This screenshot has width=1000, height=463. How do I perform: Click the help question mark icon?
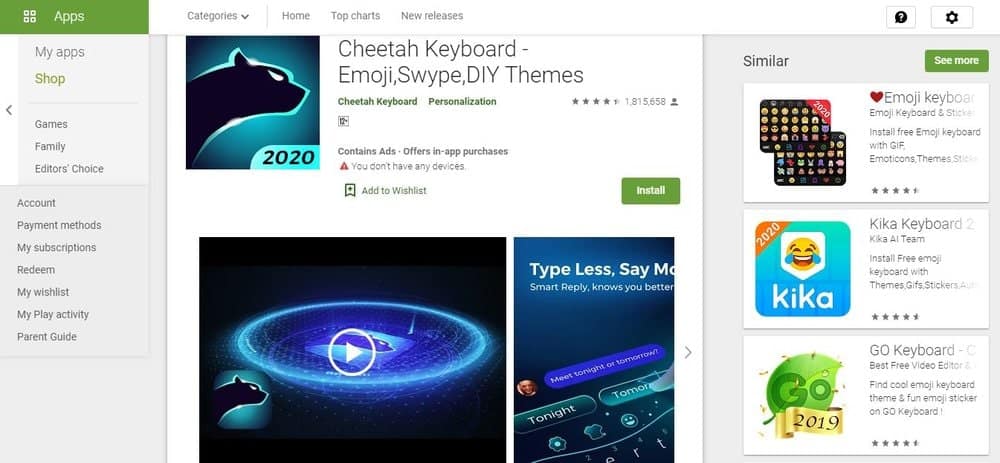click(x=901, y=17)
